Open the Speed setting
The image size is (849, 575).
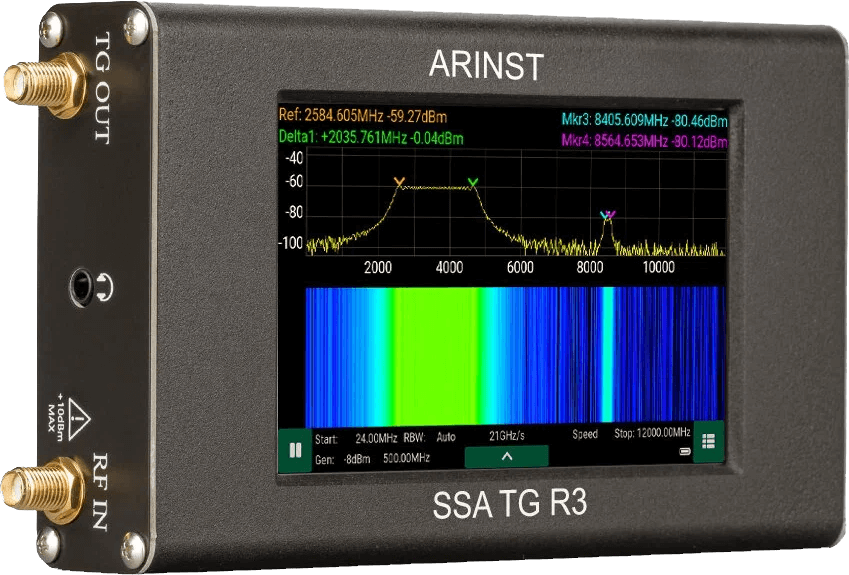[585, 434]
